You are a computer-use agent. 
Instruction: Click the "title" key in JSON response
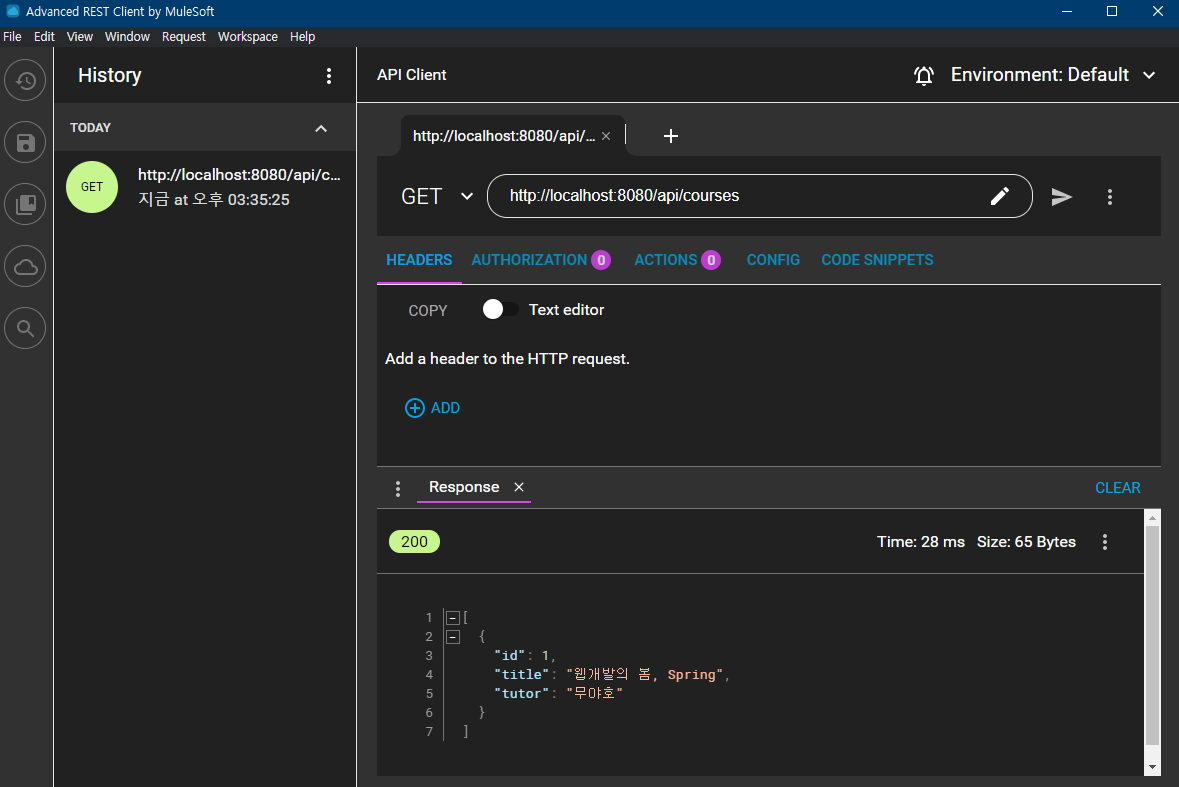tap(522, 675)
